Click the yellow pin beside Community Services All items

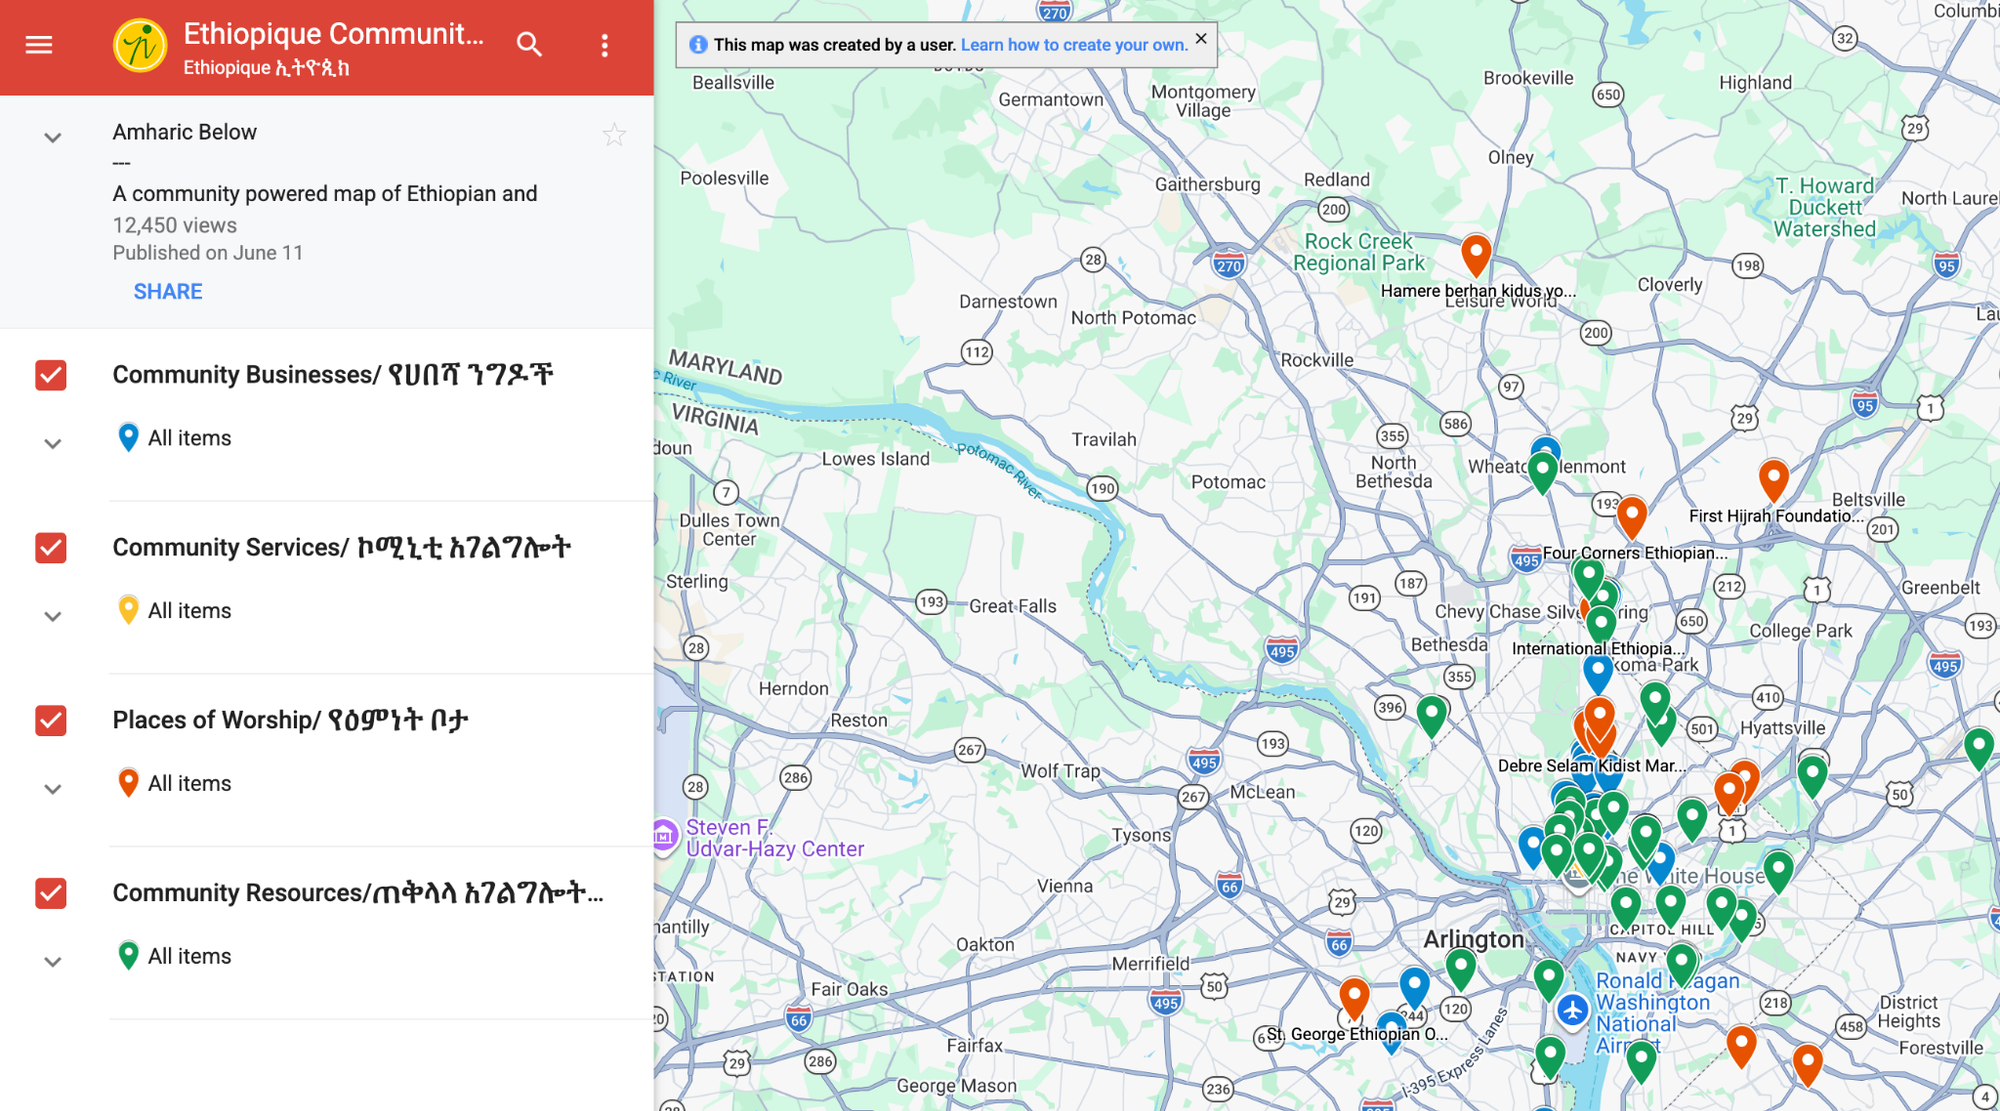click(x=128, y=610)
